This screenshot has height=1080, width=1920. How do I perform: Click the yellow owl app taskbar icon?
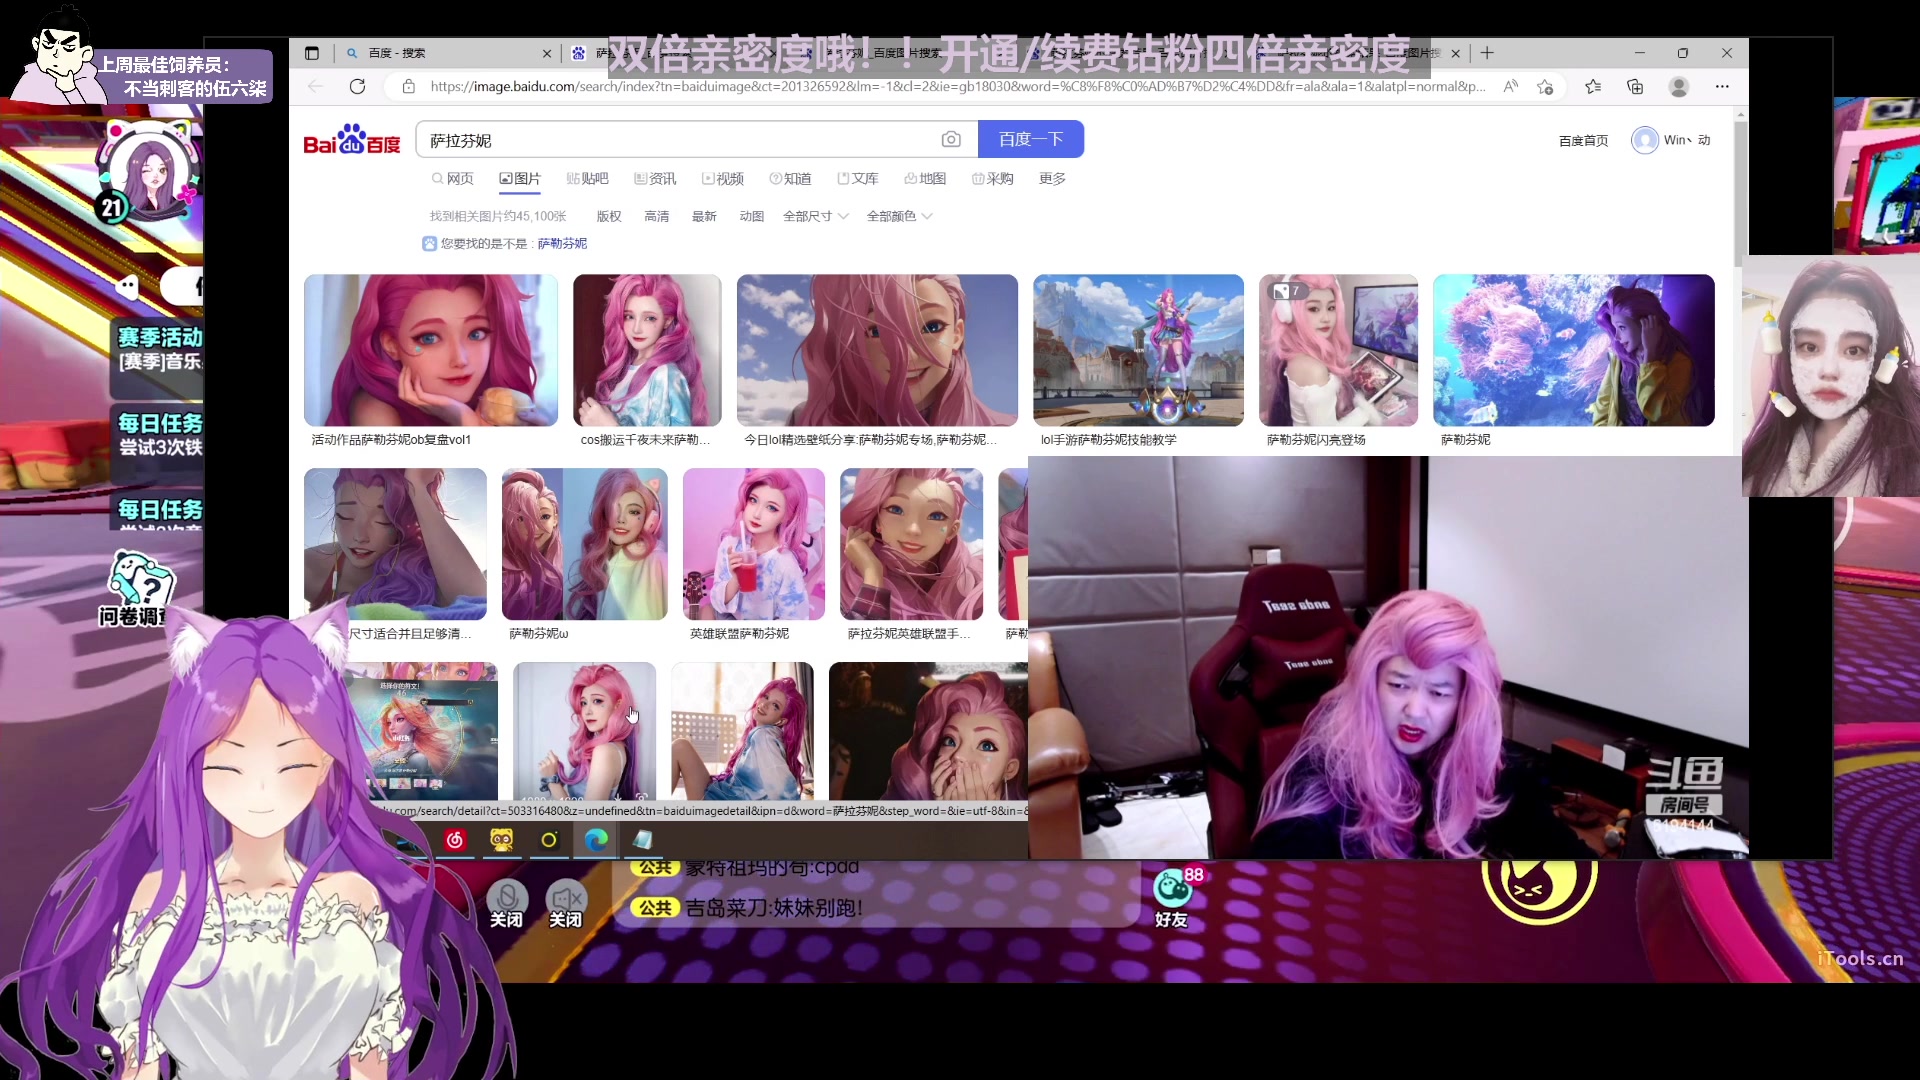(x=502, y=840)
